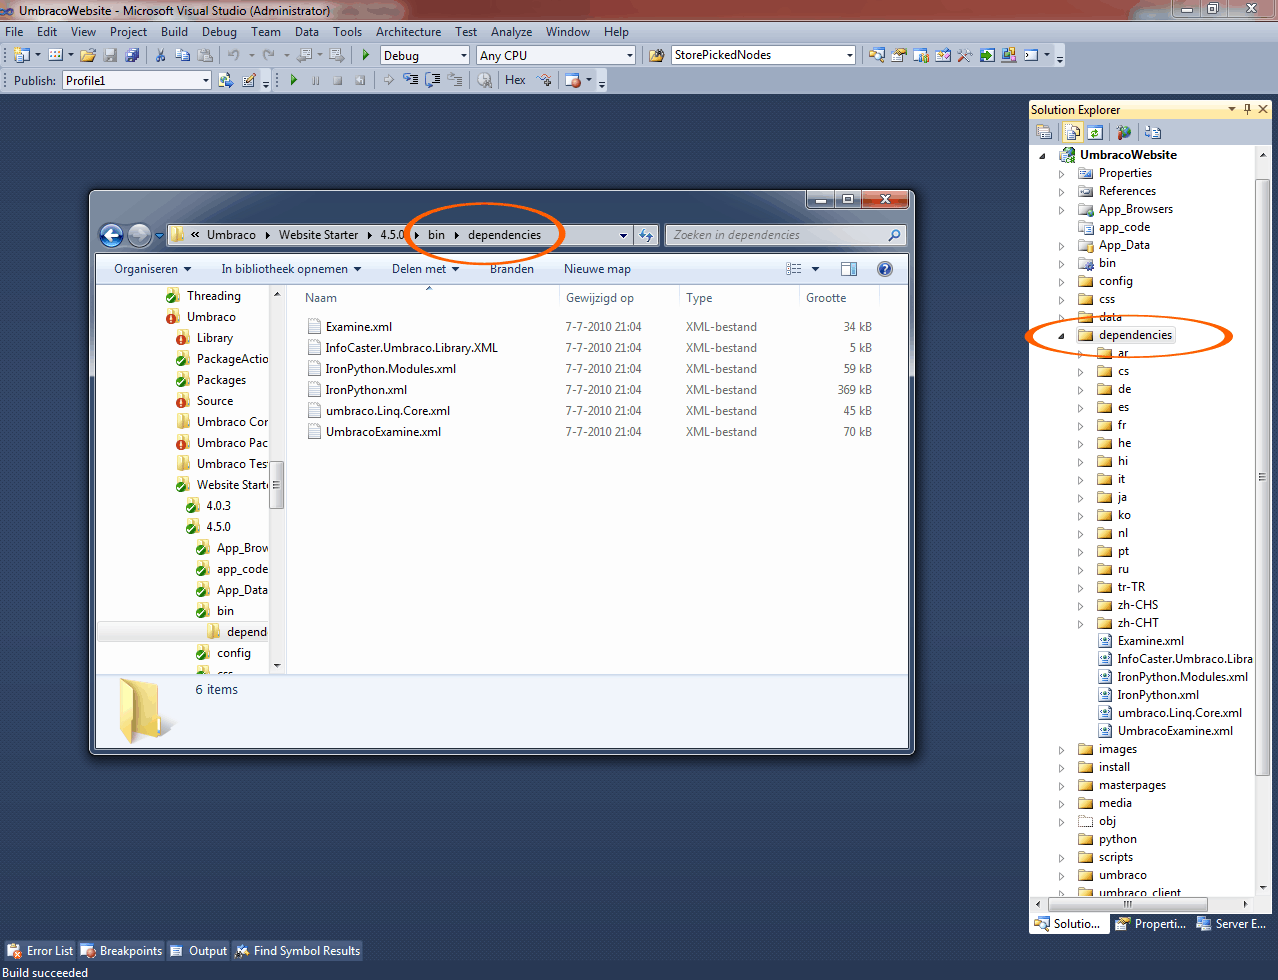Screen dimensions: 1278x980
Task: Click Nieuwe map button in explorer
Action: click(597, 269)
